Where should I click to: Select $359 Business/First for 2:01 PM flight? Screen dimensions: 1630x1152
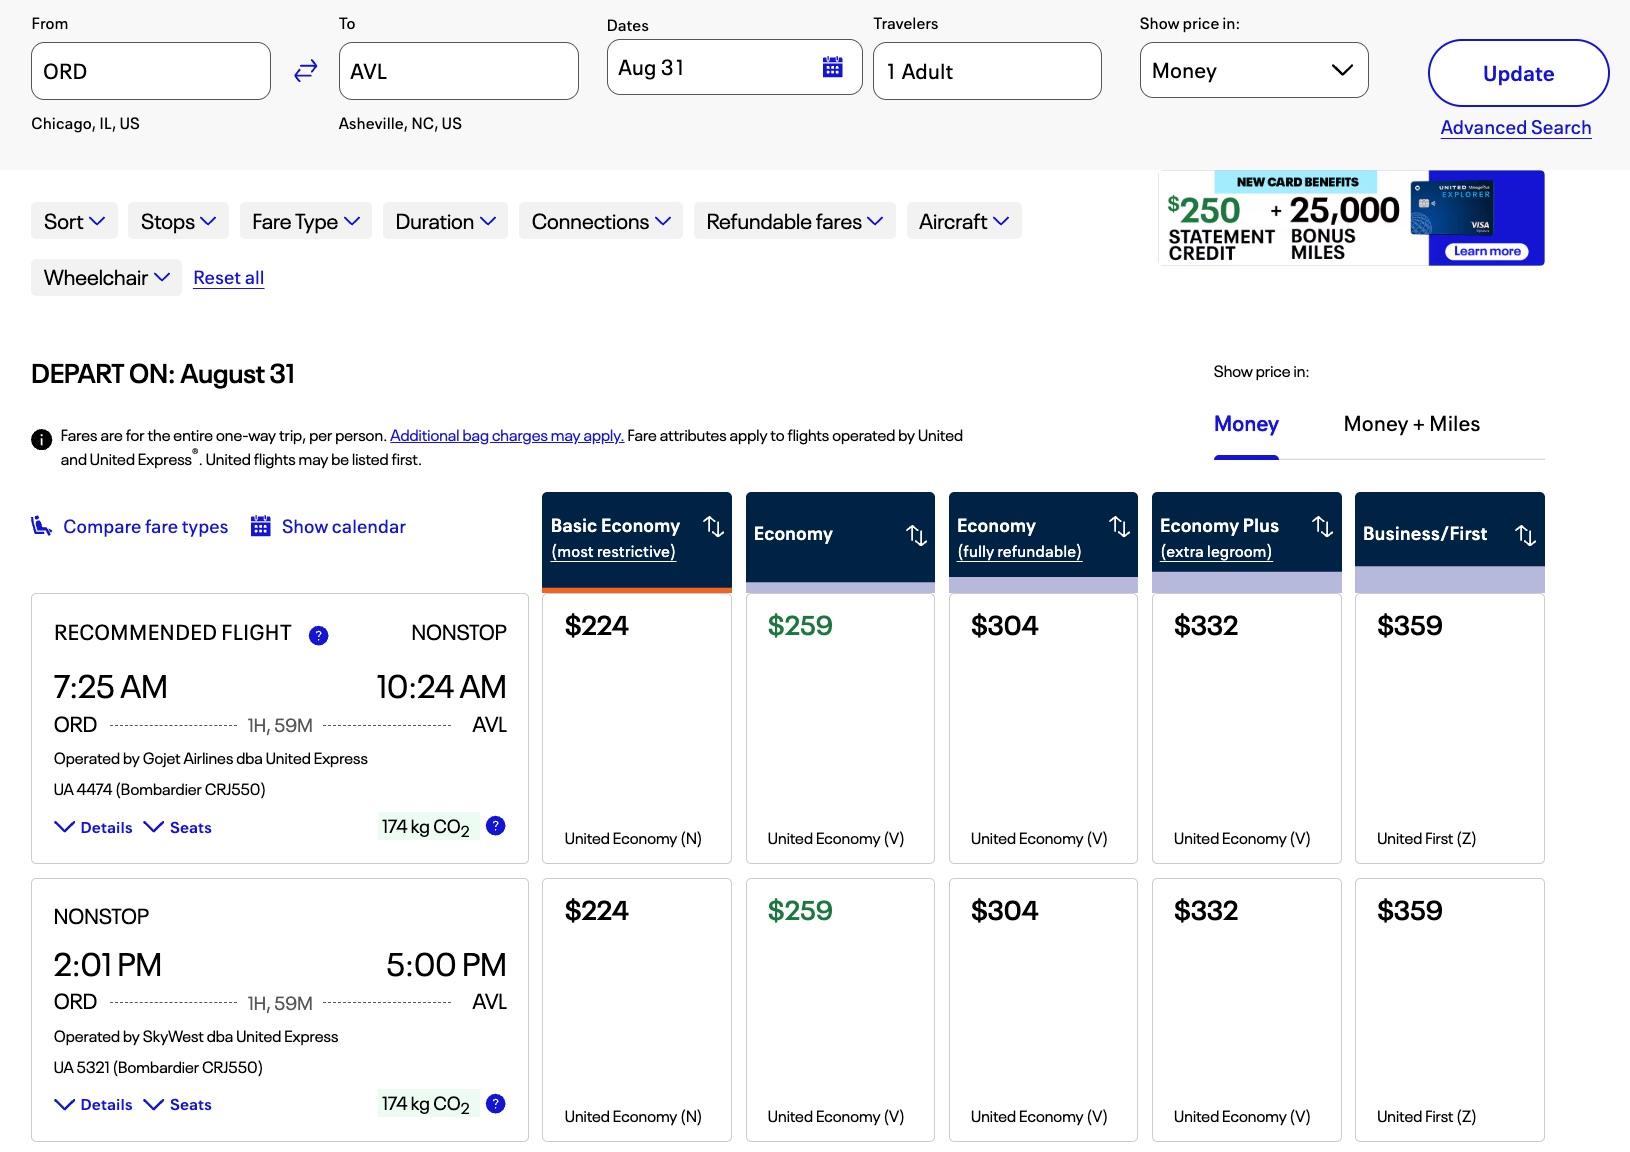[x=1449, y=1010]
